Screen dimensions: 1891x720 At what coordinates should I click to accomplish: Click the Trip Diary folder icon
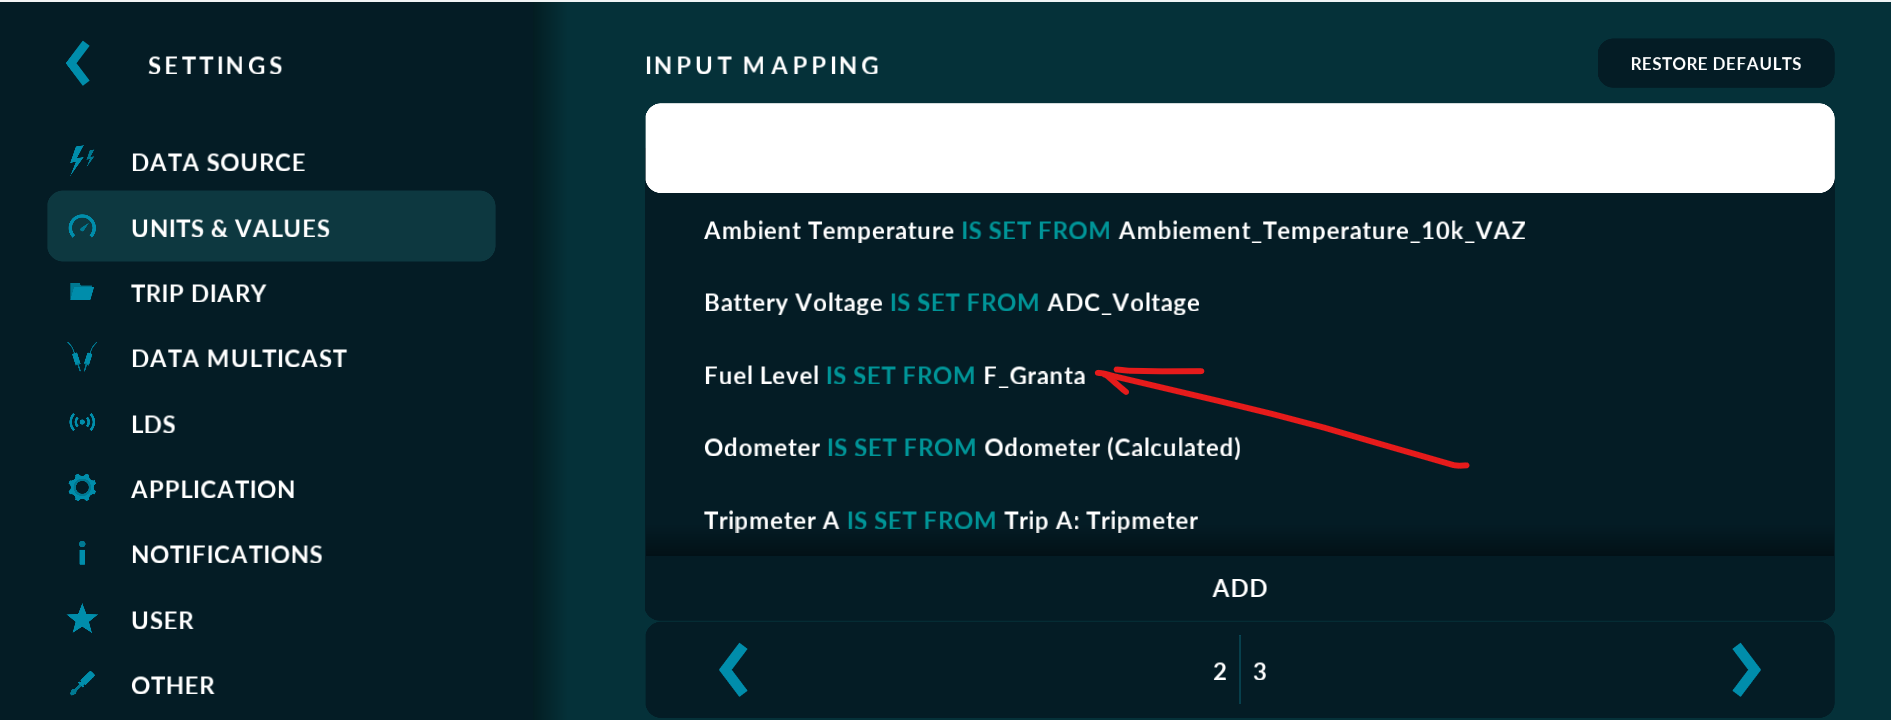82,292
